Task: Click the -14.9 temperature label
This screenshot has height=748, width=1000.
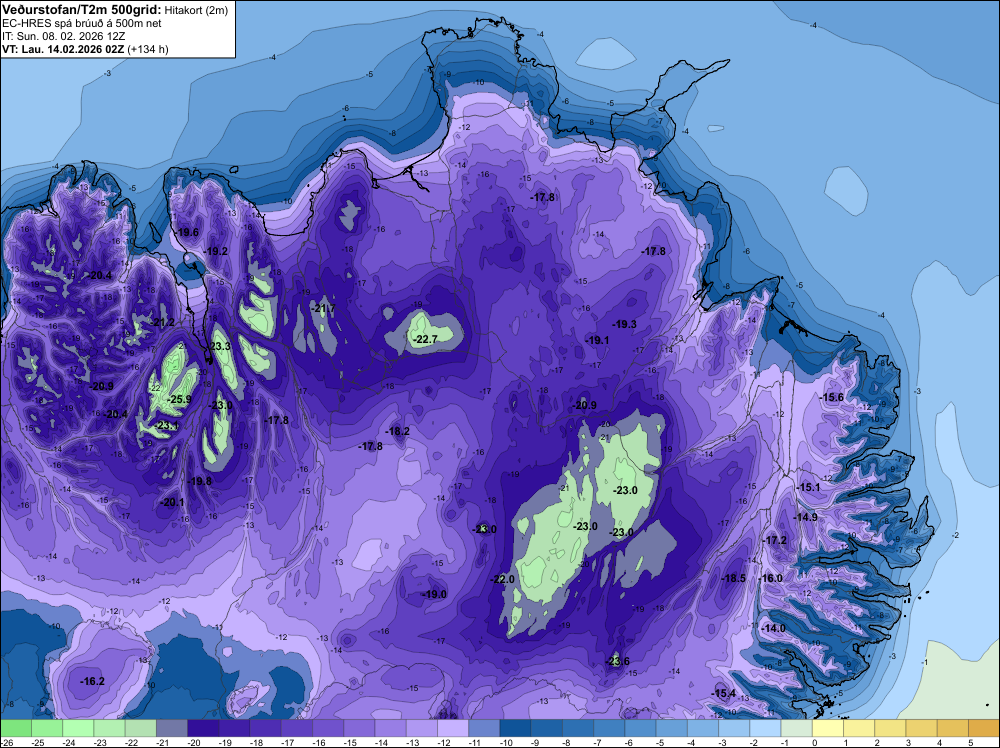Action: (x=805, y=517)
